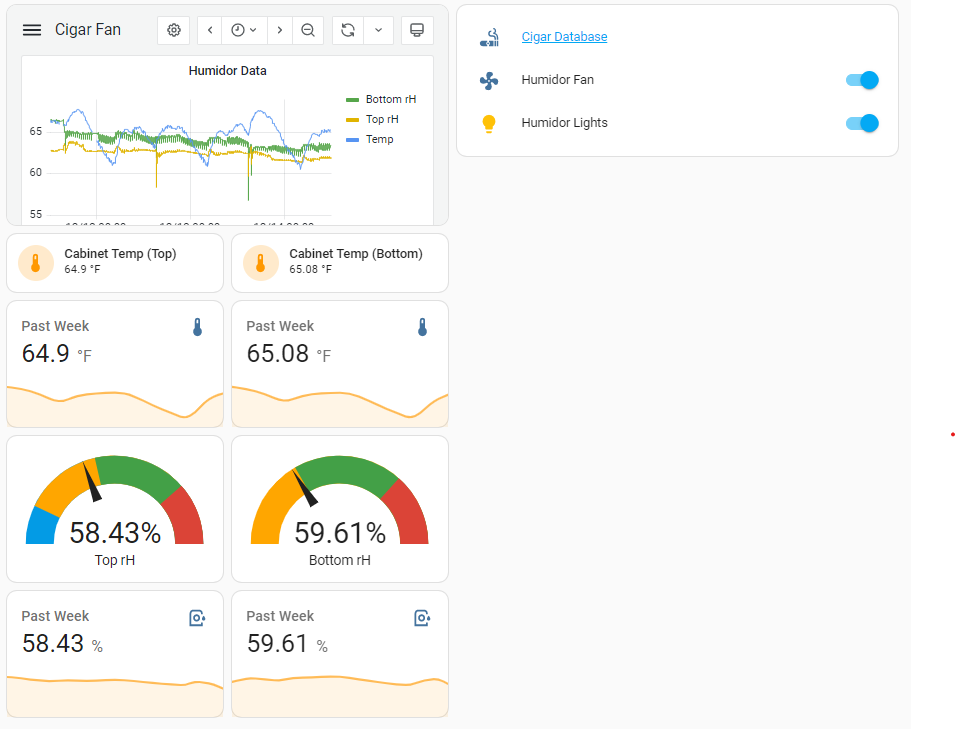Open the 65.08 °F Past Week card
Screen dimensions: 956x729
[x=340, y=364]
